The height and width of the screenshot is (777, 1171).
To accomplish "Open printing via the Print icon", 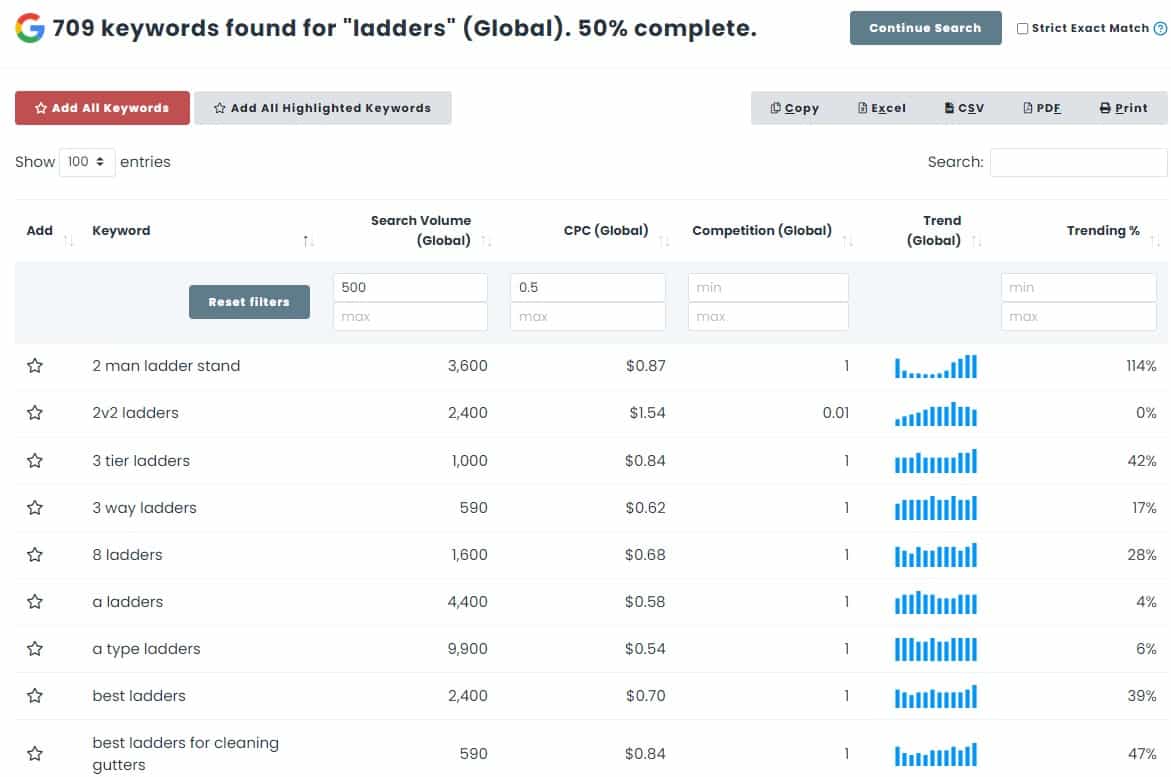I will 1122,107.
